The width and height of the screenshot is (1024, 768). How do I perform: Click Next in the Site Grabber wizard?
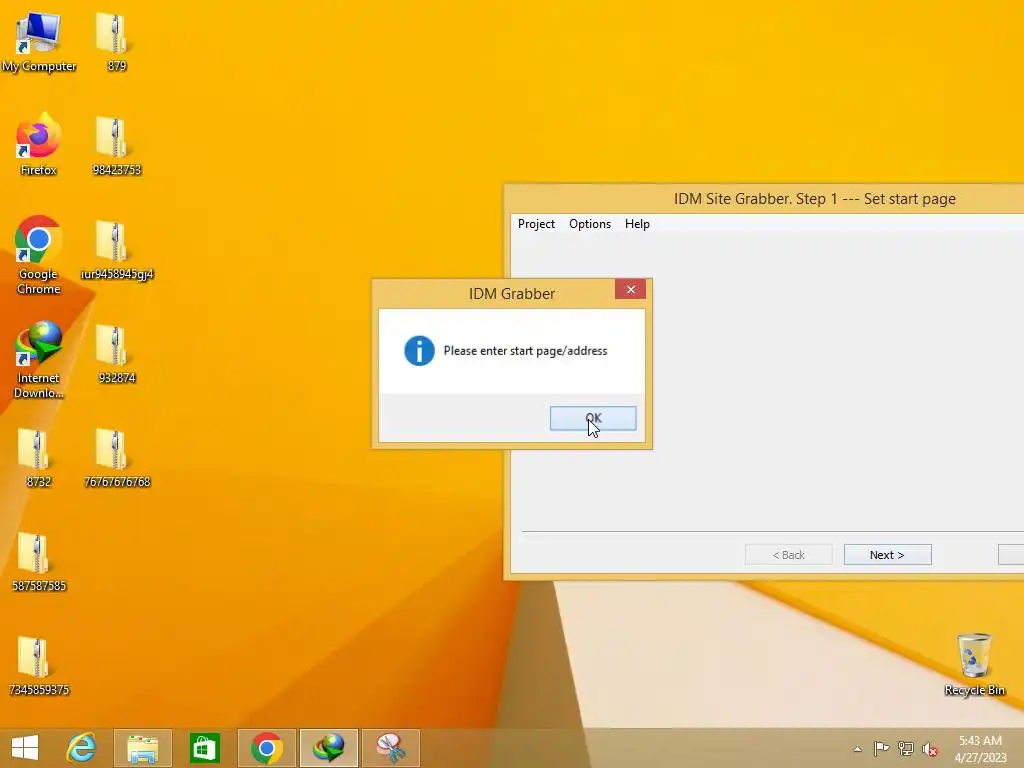888,554
